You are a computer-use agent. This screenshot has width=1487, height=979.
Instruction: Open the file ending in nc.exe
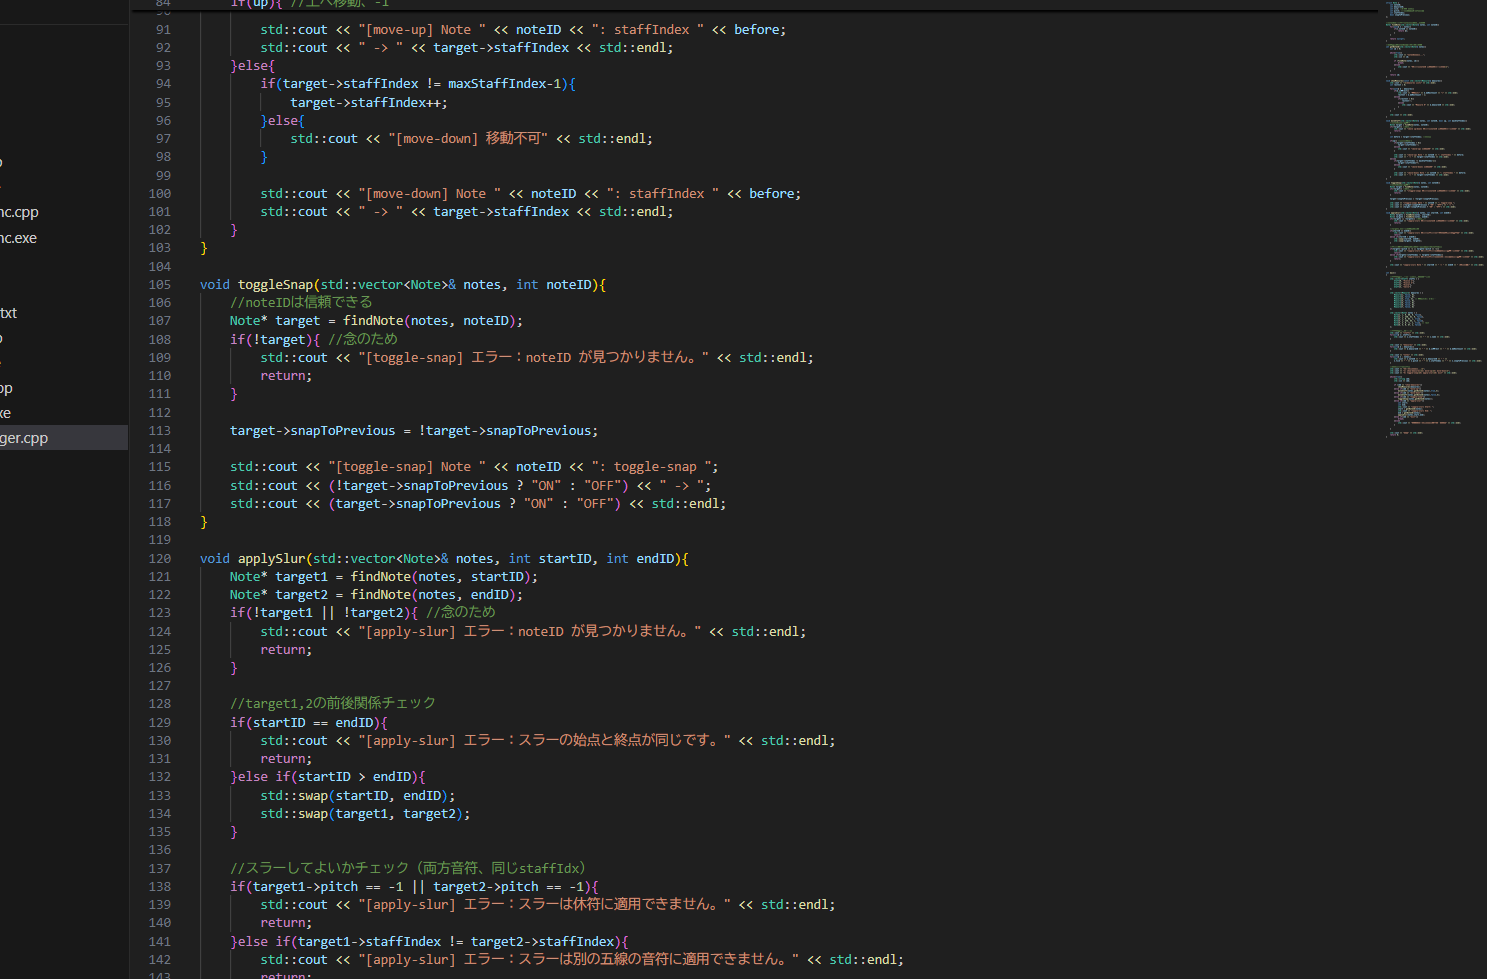point(19,238)
